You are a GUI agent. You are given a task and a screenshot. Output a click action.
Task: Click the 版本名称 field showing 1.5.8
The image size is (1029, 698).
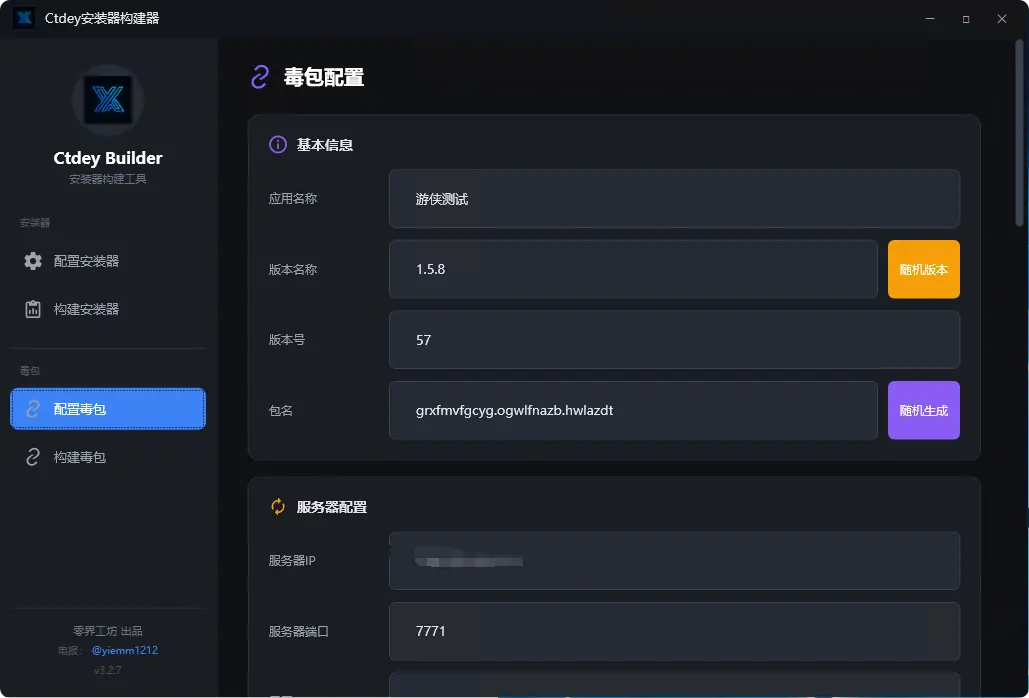pyautogui.click(x=633, y=269)
